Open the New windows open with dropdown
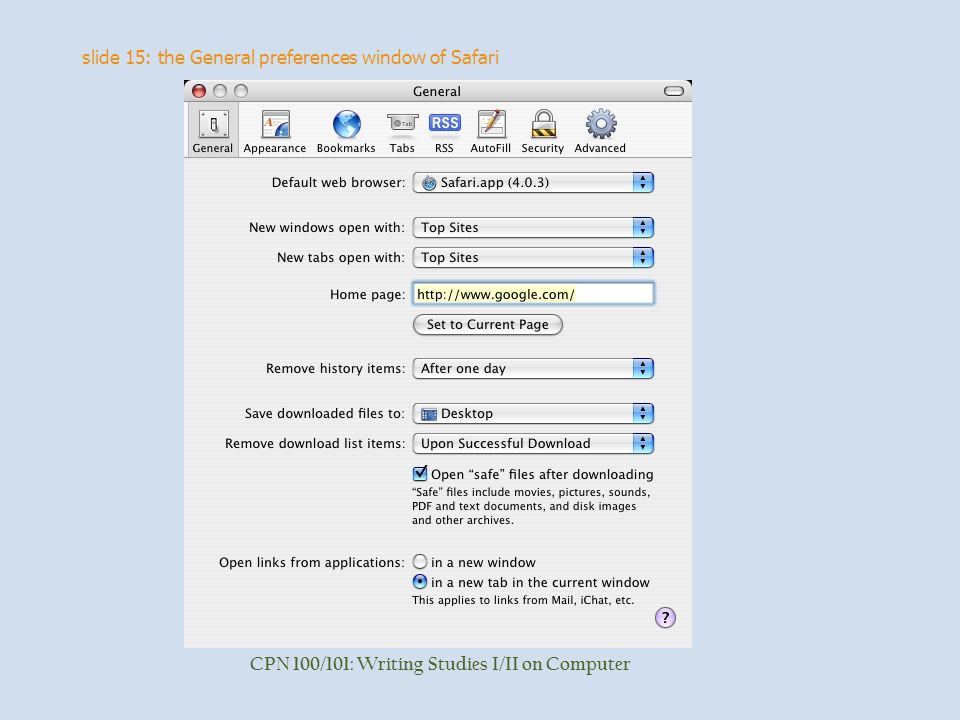Screen dimensions: 960x720 533,228
